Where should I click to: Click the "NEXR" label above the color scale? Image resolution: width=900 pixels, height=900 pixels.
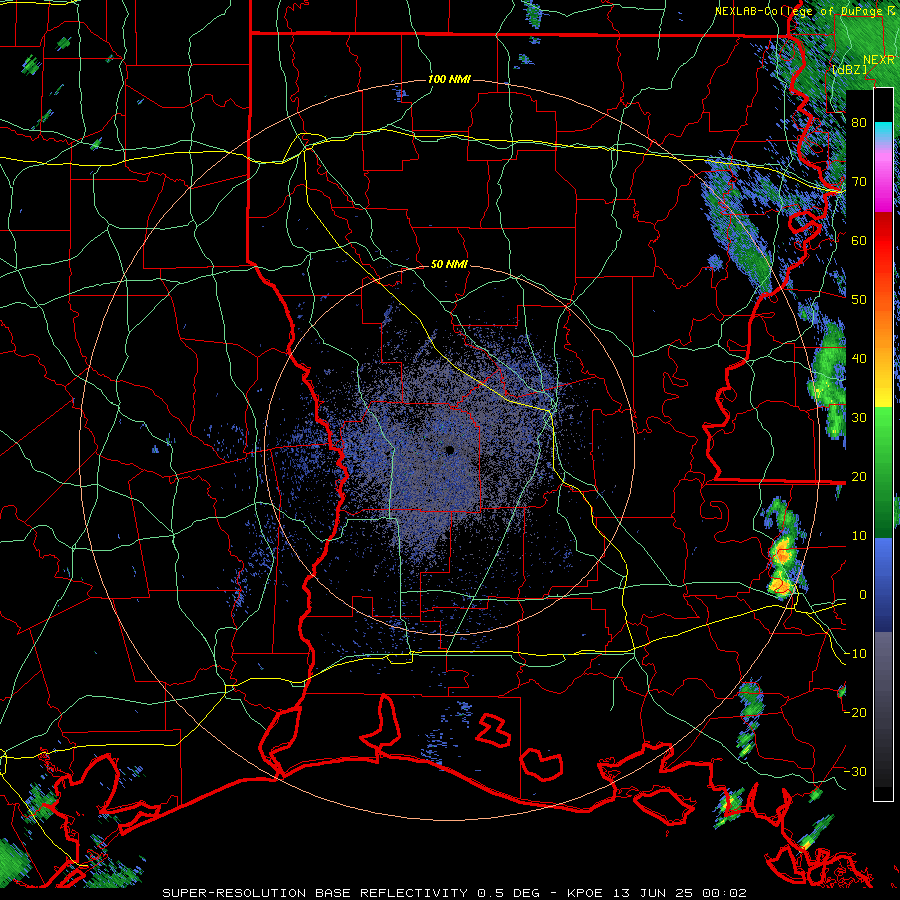click(x=879, y=60)
